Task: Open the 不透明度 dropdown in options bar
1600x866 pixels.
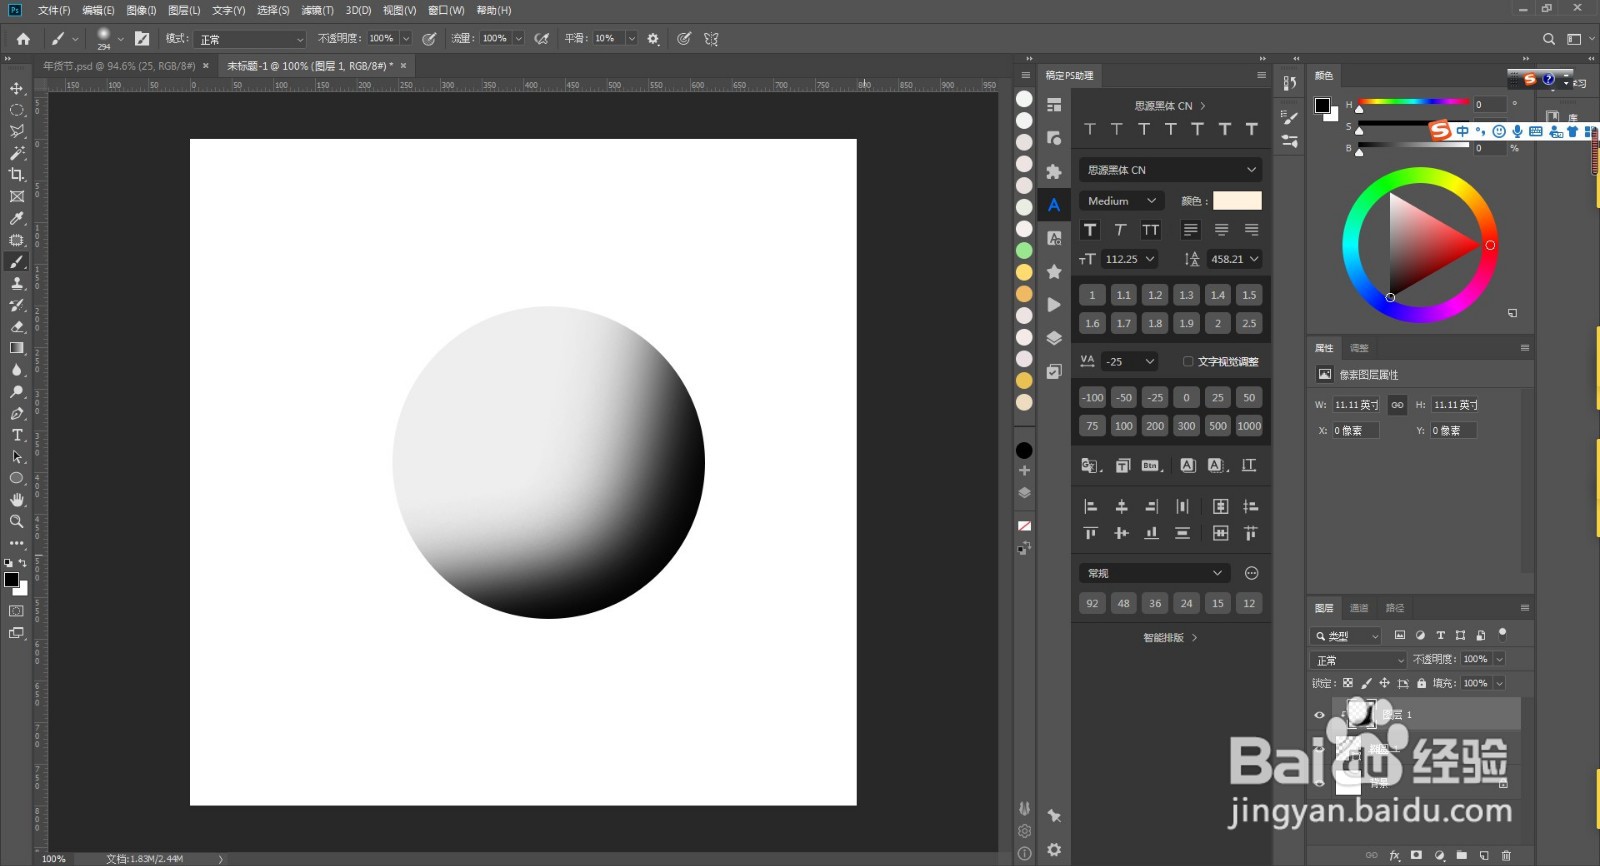Action: 406,39
